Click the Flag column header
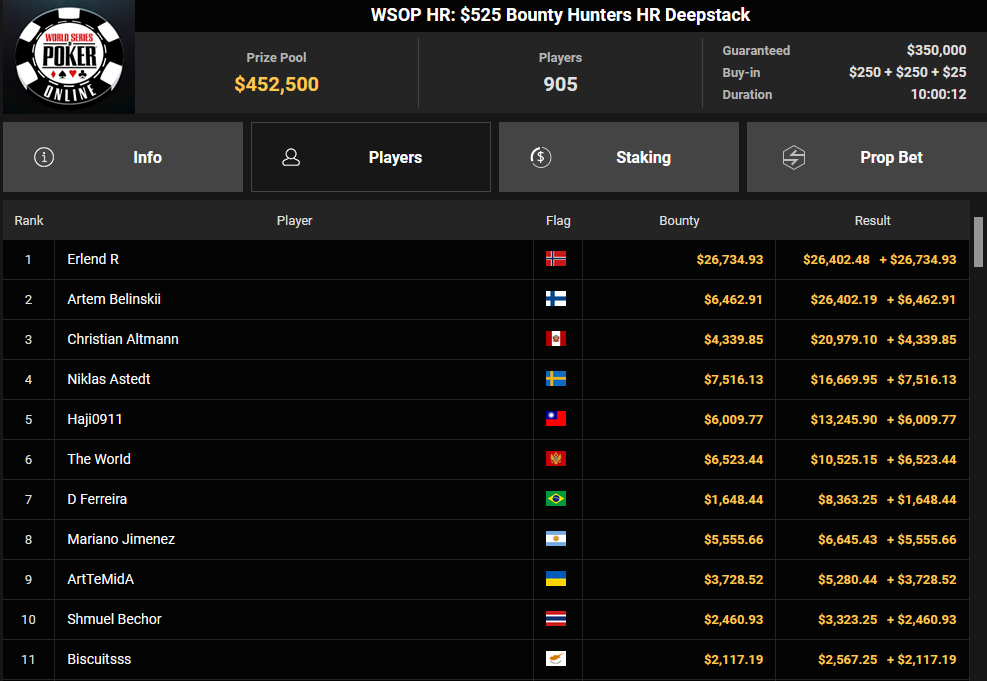987x681 pixels. pyautogui.click(x=558, y=221)
